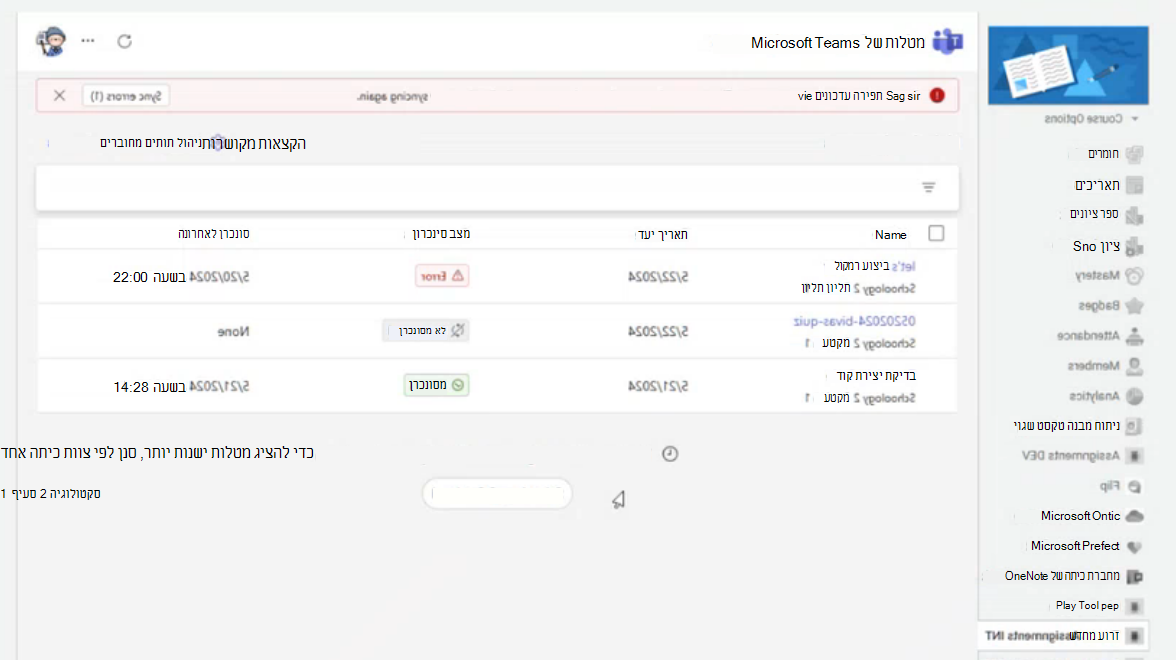Select the ניתוח מבנה טקסט שגוי sidebar item
Viewport: 1176px width, 660px height.
1066,425
